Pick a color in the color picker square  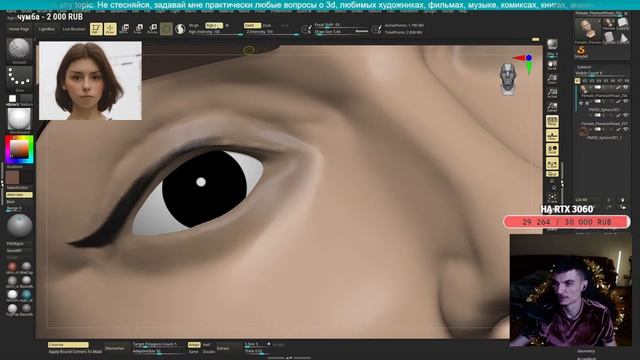coord(19,149)
